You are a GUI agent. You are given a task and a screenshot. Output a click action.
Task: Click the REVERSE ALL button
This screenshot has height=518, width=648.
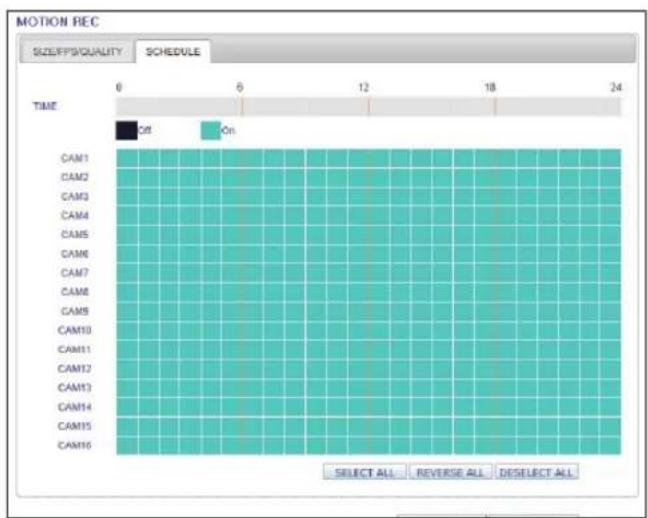click(x=450, y=472)
